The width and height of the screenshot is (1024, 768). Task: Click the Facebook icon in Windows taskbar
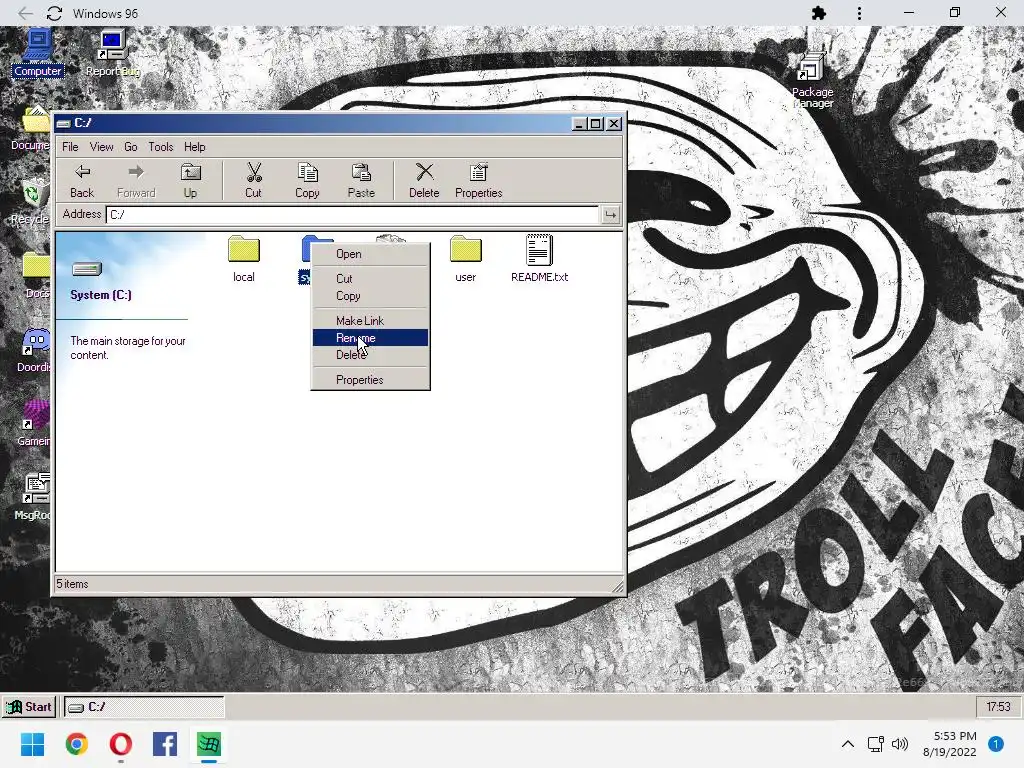(x=165, y=744)
